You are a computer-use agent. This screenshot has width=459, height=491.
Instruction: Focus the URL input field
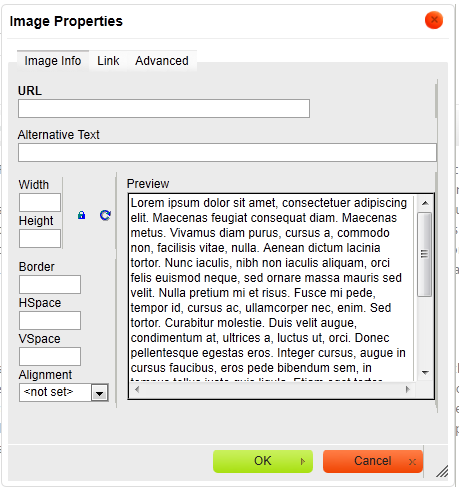pos(164,108)
